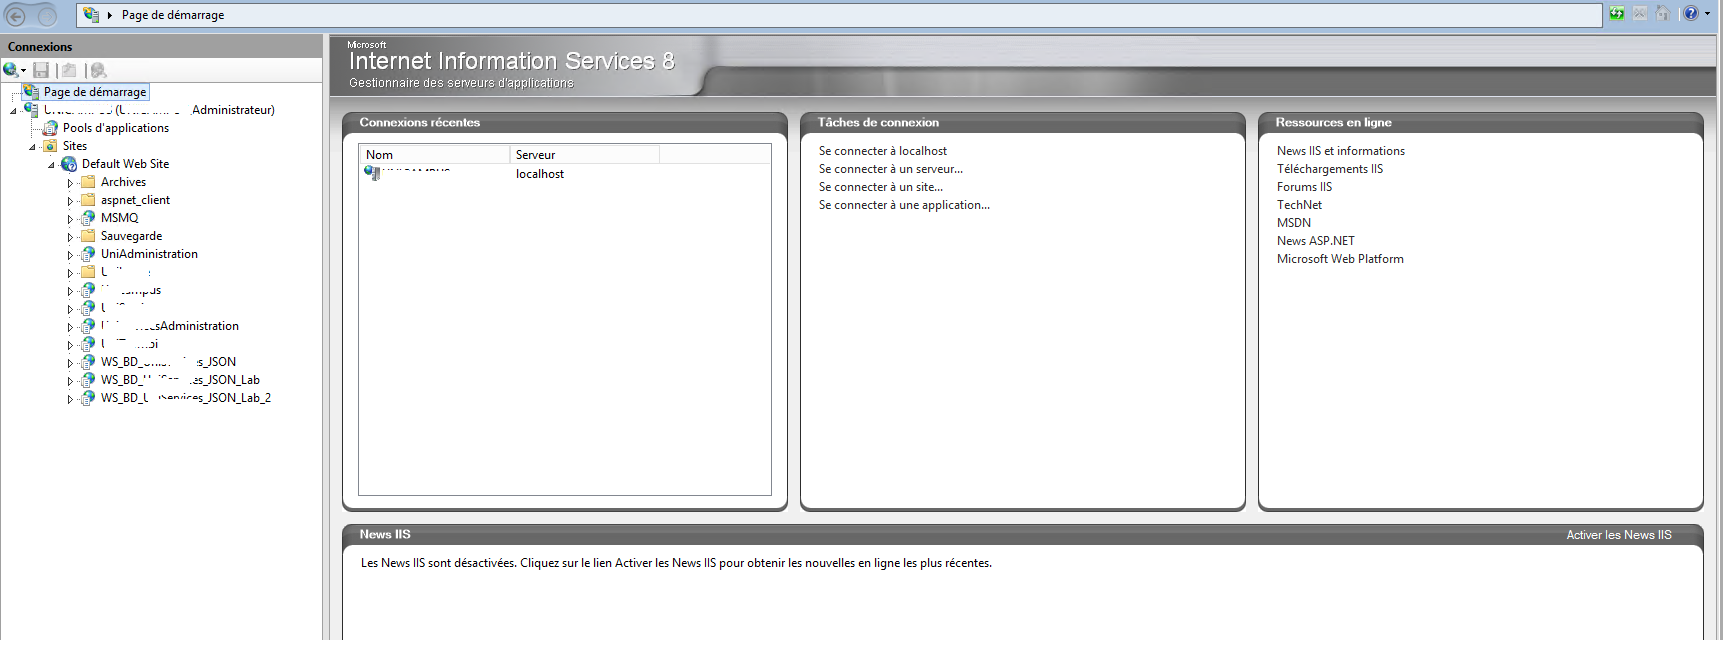Click the Pools d'applications icon

[x=50, y=128]
